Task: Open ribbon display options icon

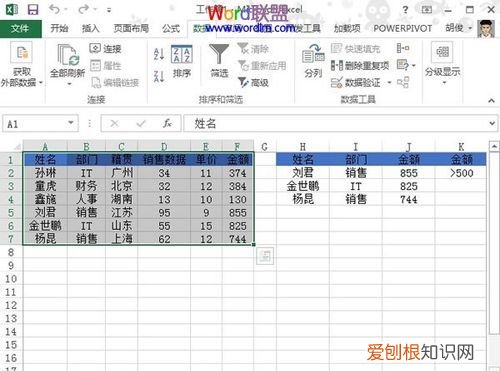Action: [427, 10]
